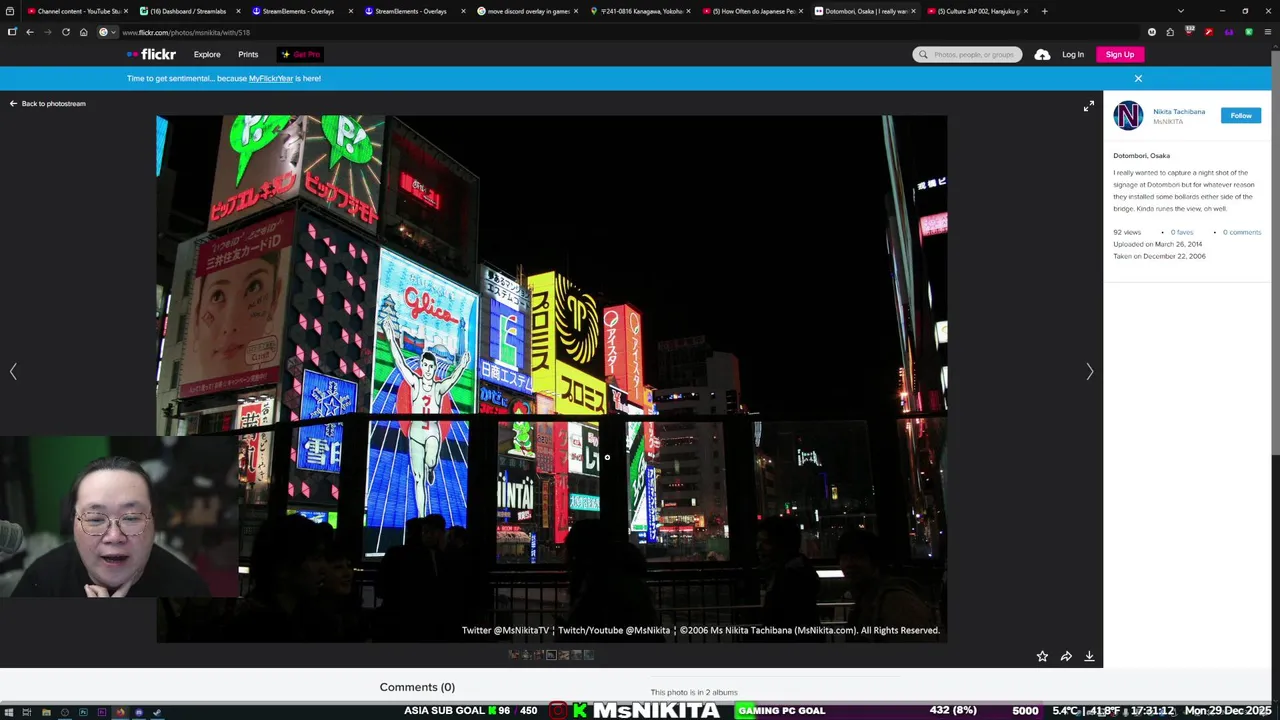Select the first thumbnail in photo filmstrip

click(x=514, y=655)
